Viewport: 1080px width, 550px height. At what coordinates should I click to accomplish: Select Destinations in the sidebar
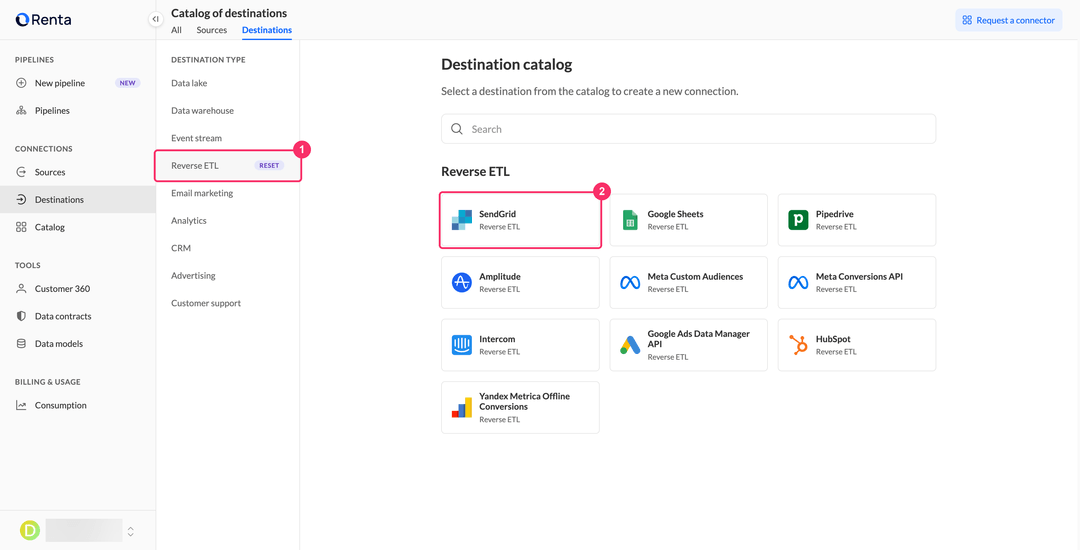coord(78,200)
